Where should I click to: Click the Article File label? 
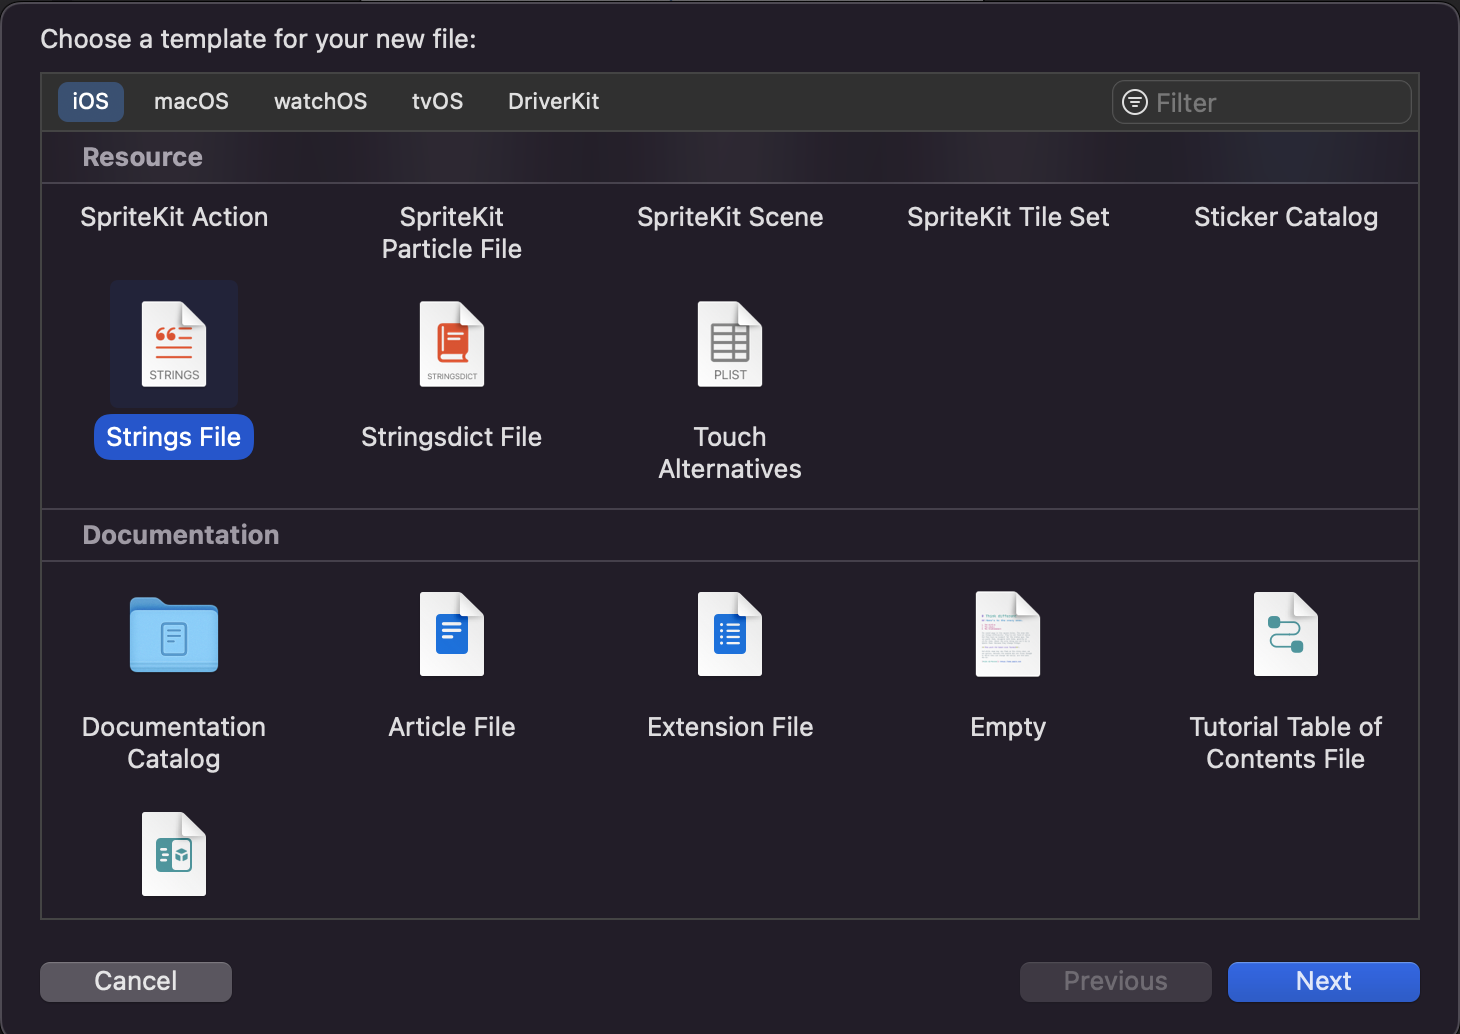452,727
